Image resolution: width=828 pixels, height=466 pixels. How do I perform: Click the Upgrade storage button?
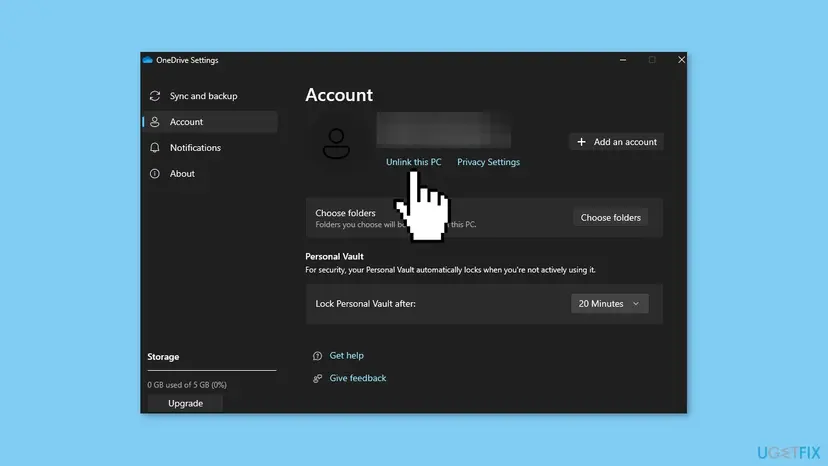pyautogui.click(x=185, y=404)
